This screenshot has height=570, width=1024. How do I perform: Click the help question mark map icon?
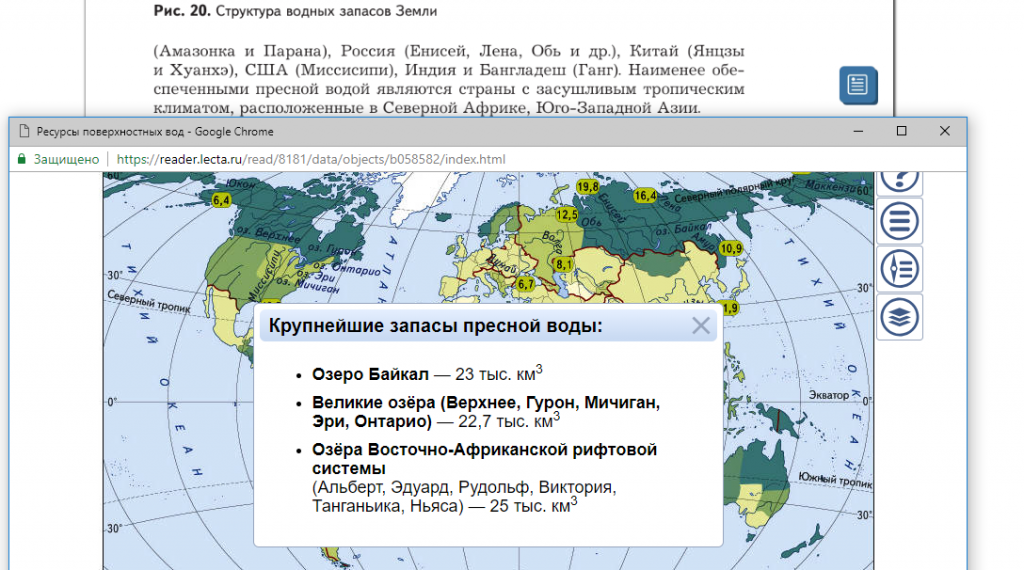coord(899,181)
